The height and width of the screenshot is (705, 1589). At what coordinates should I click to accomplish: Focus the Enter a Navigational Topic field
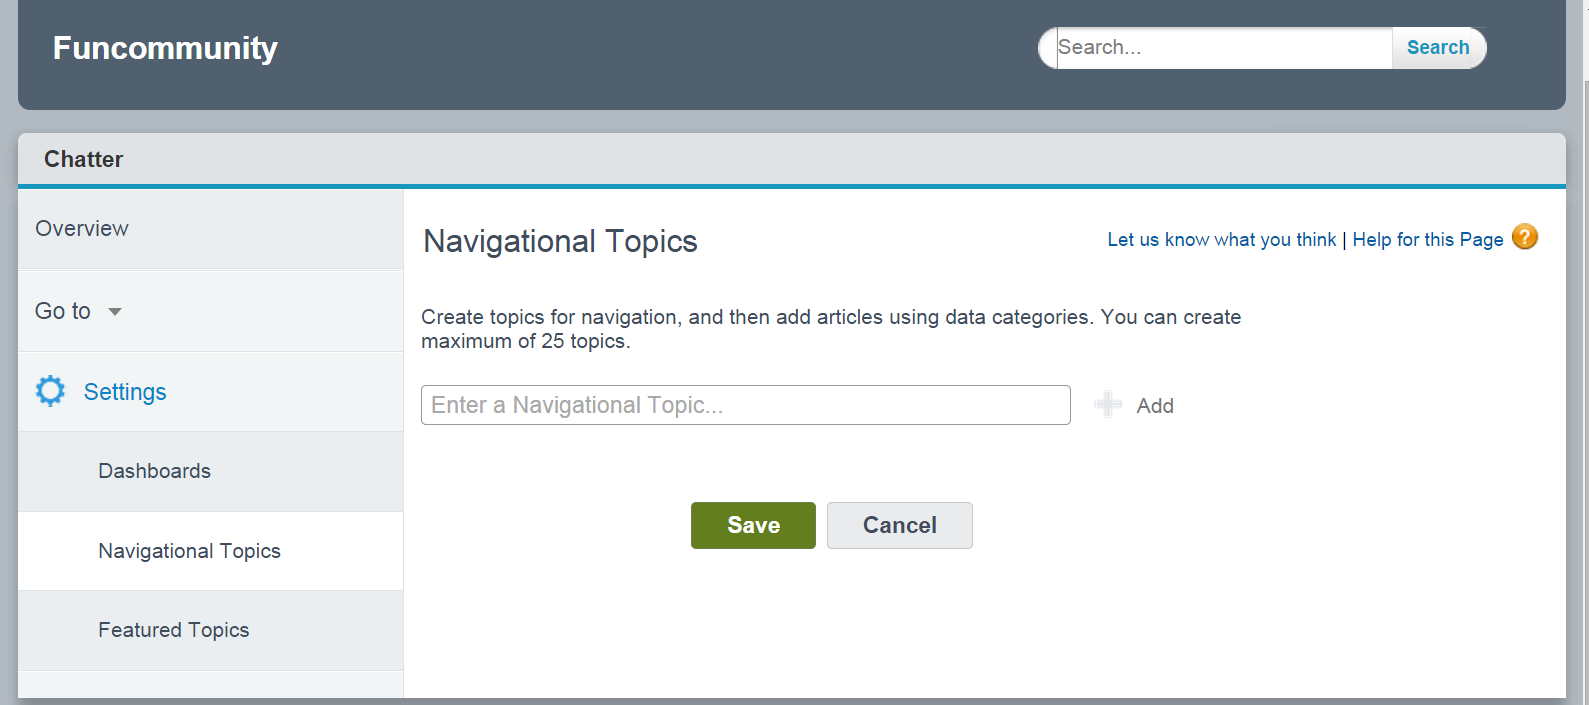pos(745,405)
